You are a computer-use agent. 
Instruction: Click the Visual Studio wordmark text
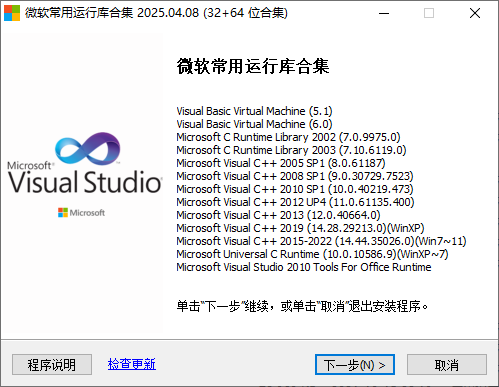coord(85,182)
